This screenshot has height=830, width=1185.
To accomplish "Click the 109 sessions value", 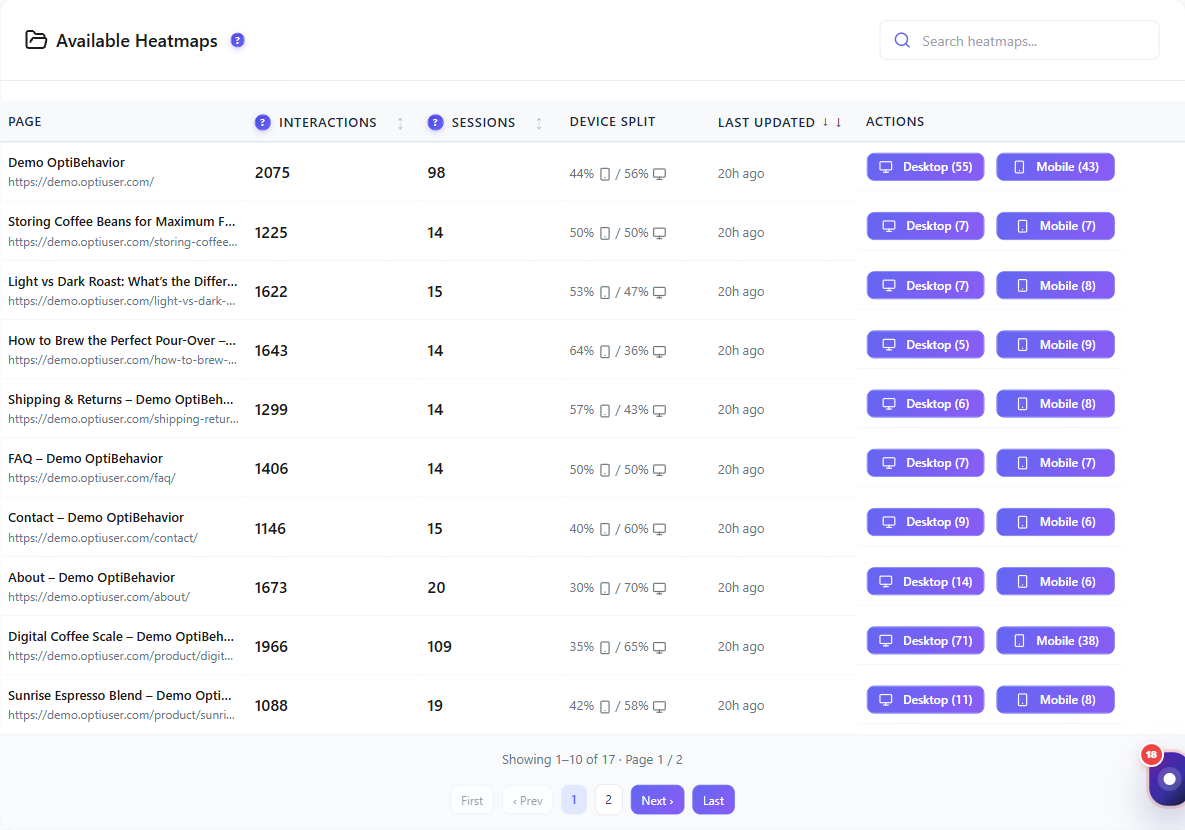I will click(439, 646).
